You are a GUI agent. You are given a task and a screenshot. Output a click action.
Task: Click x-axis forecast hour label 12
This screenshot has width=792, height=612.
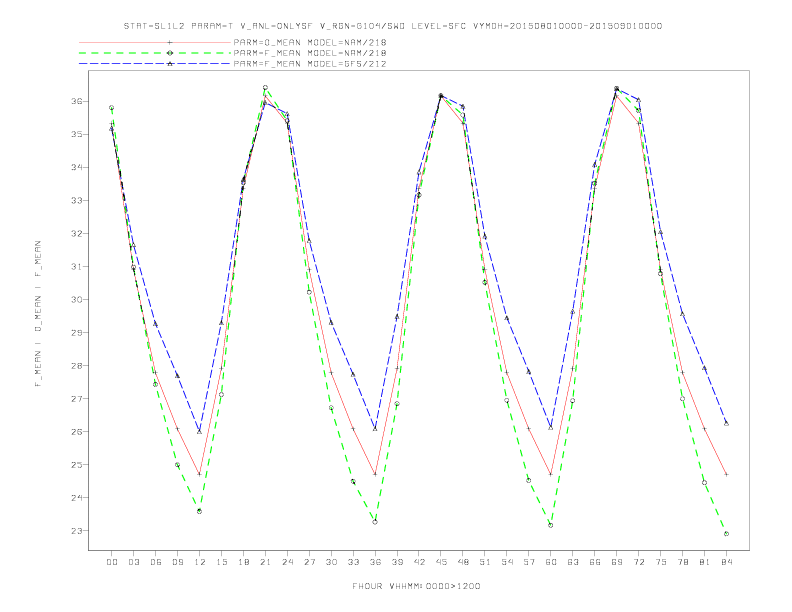pos(200,562)
